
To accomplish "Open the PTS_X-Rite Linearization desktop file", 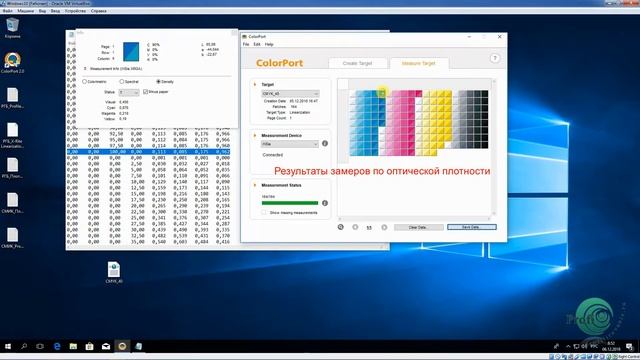I will pos(12,135).
